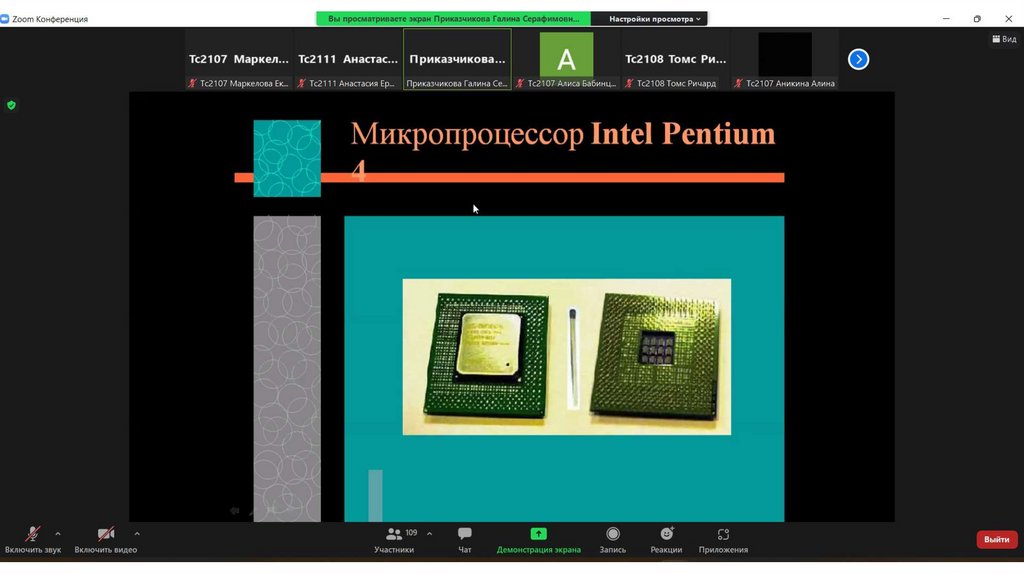Open video options arrow next to Включить видео

coord(136,534)
